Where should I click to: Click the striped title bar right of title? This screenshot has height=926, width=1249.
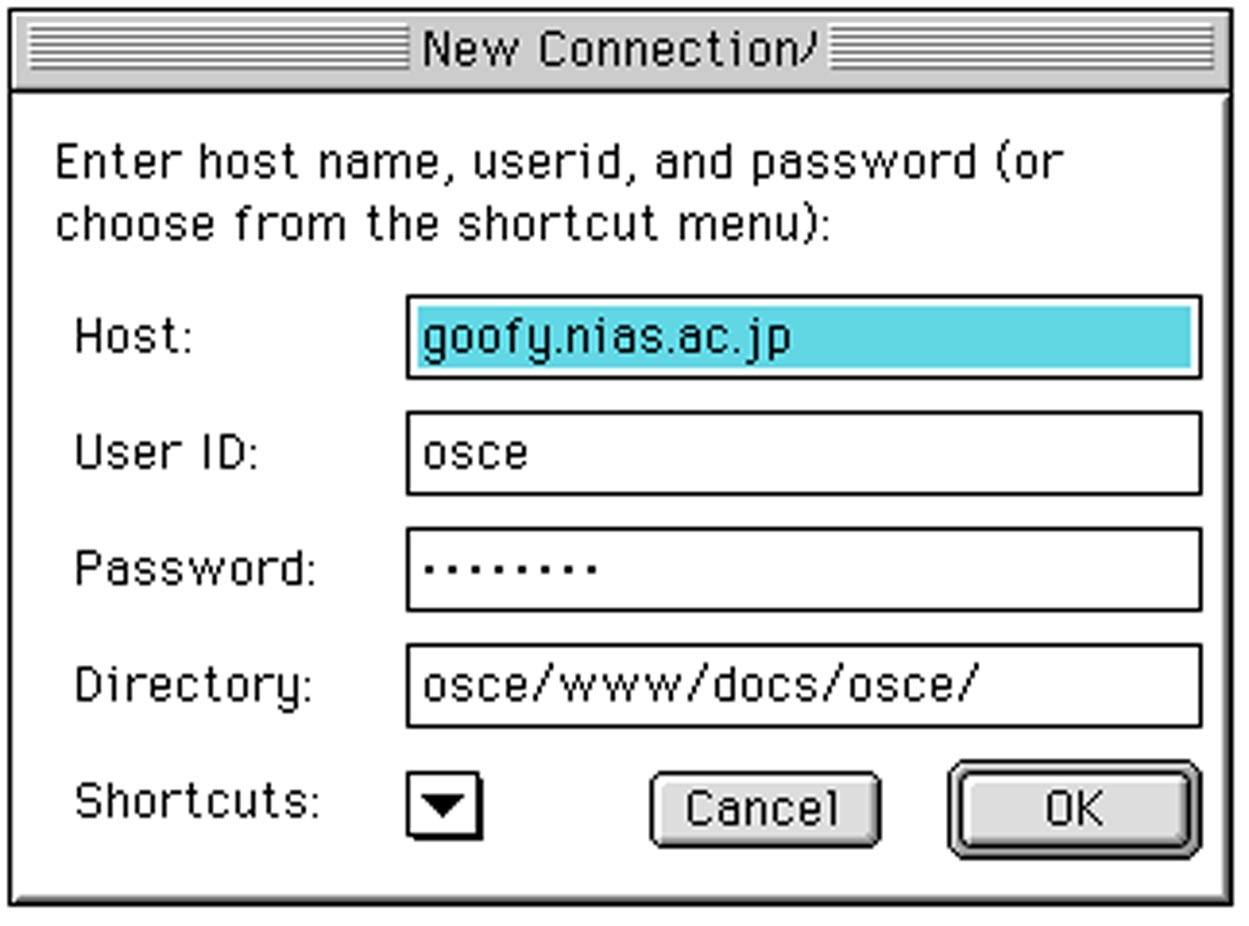1022,48
